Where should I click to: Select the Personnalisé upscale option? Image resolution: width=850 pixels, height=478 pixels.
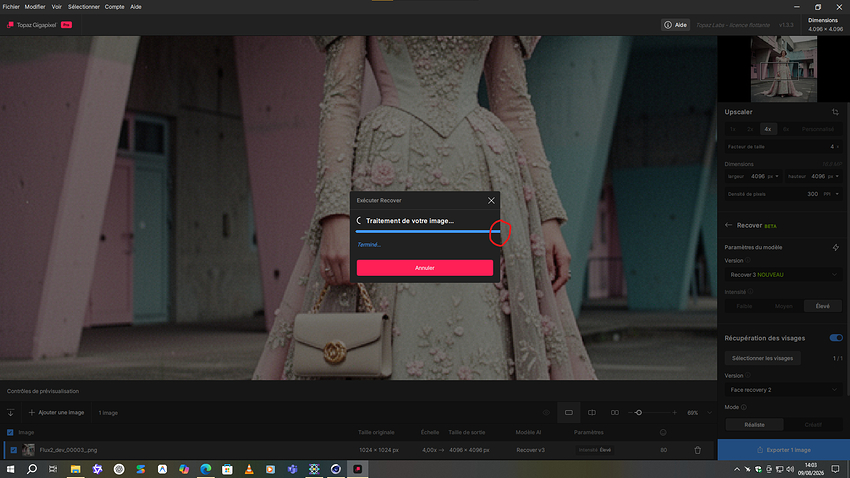click(x=818, y=129)
